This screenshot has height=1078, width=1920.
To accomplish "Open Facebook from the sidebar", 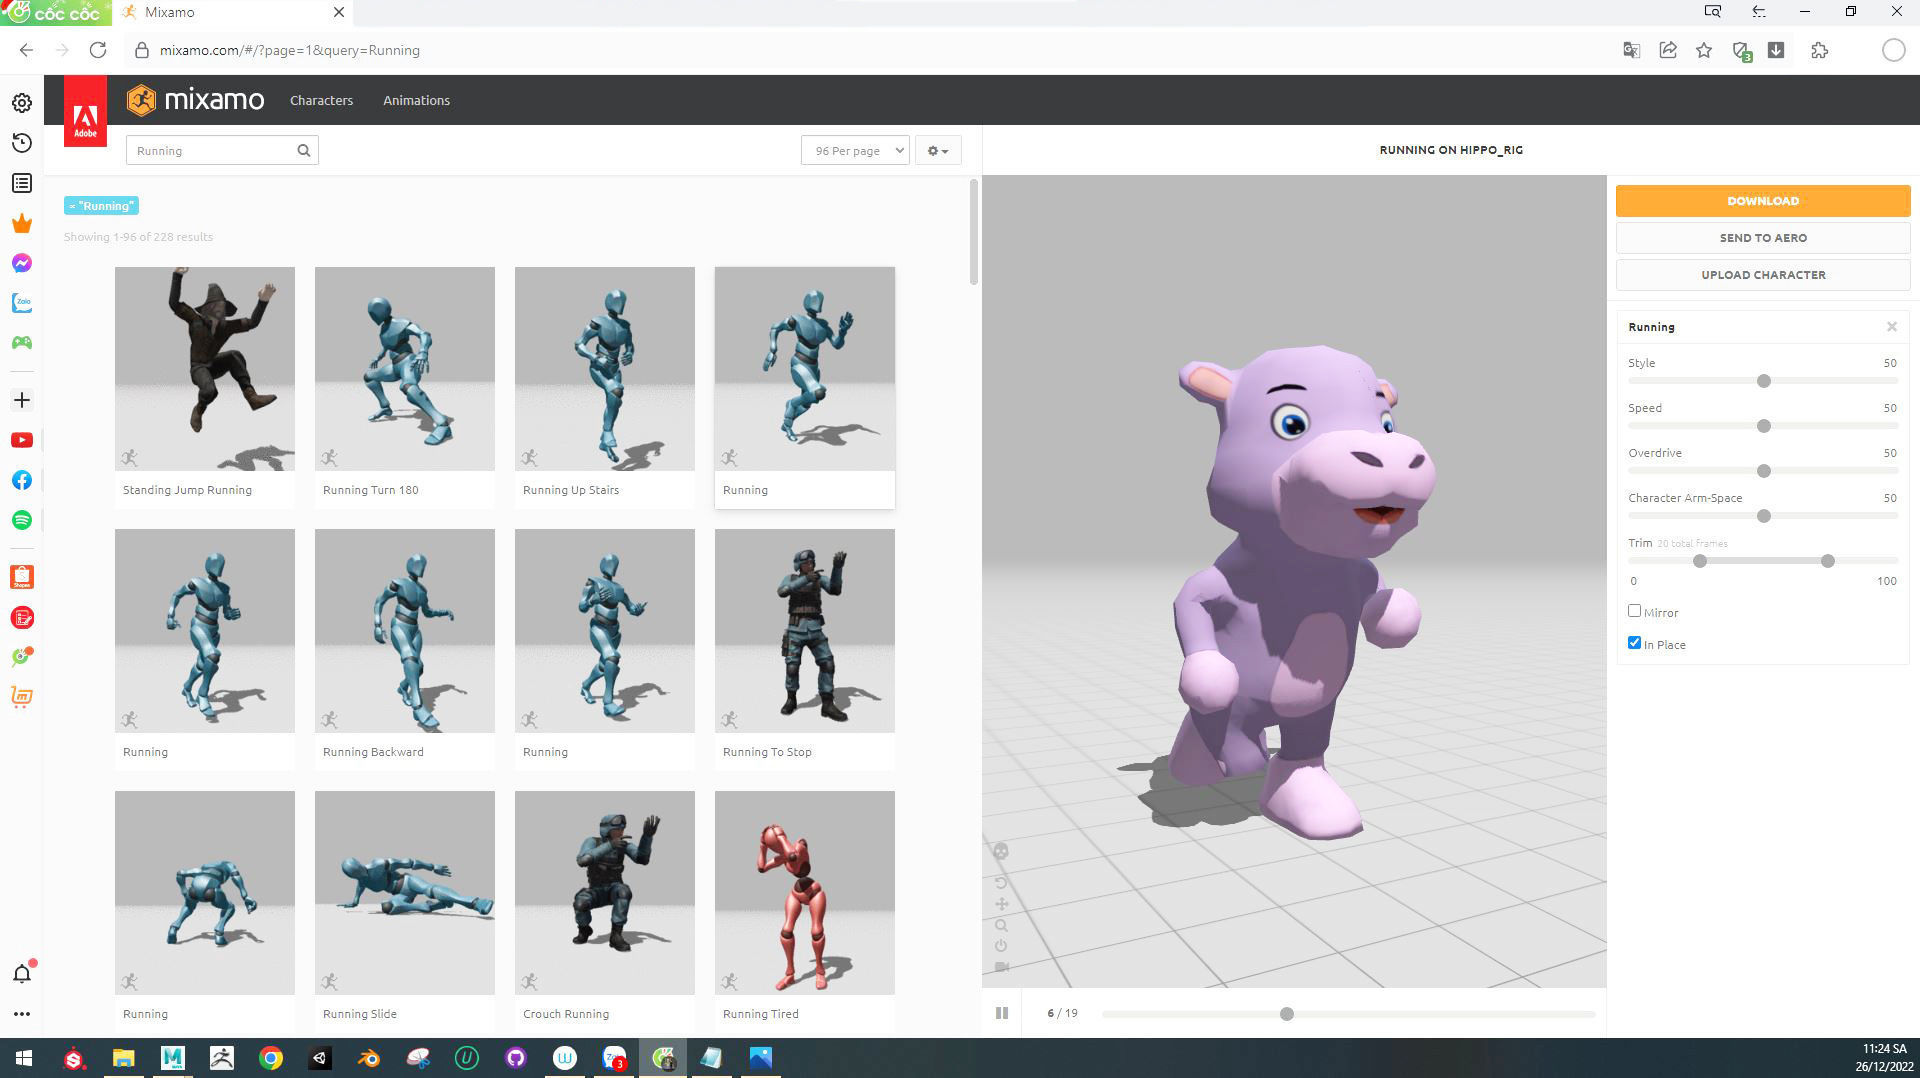I will pos(22,480).
